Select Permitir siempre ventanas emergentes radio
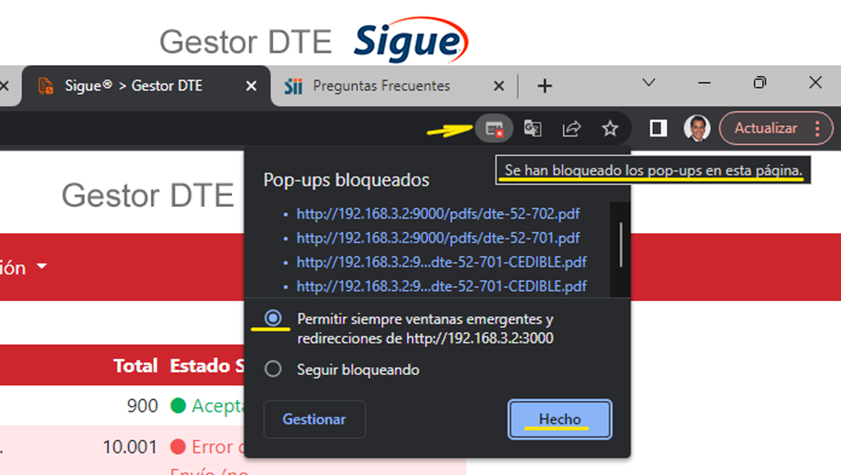Image resolution: width=841 pixels, height=475 pixels. tap(273, 318)
